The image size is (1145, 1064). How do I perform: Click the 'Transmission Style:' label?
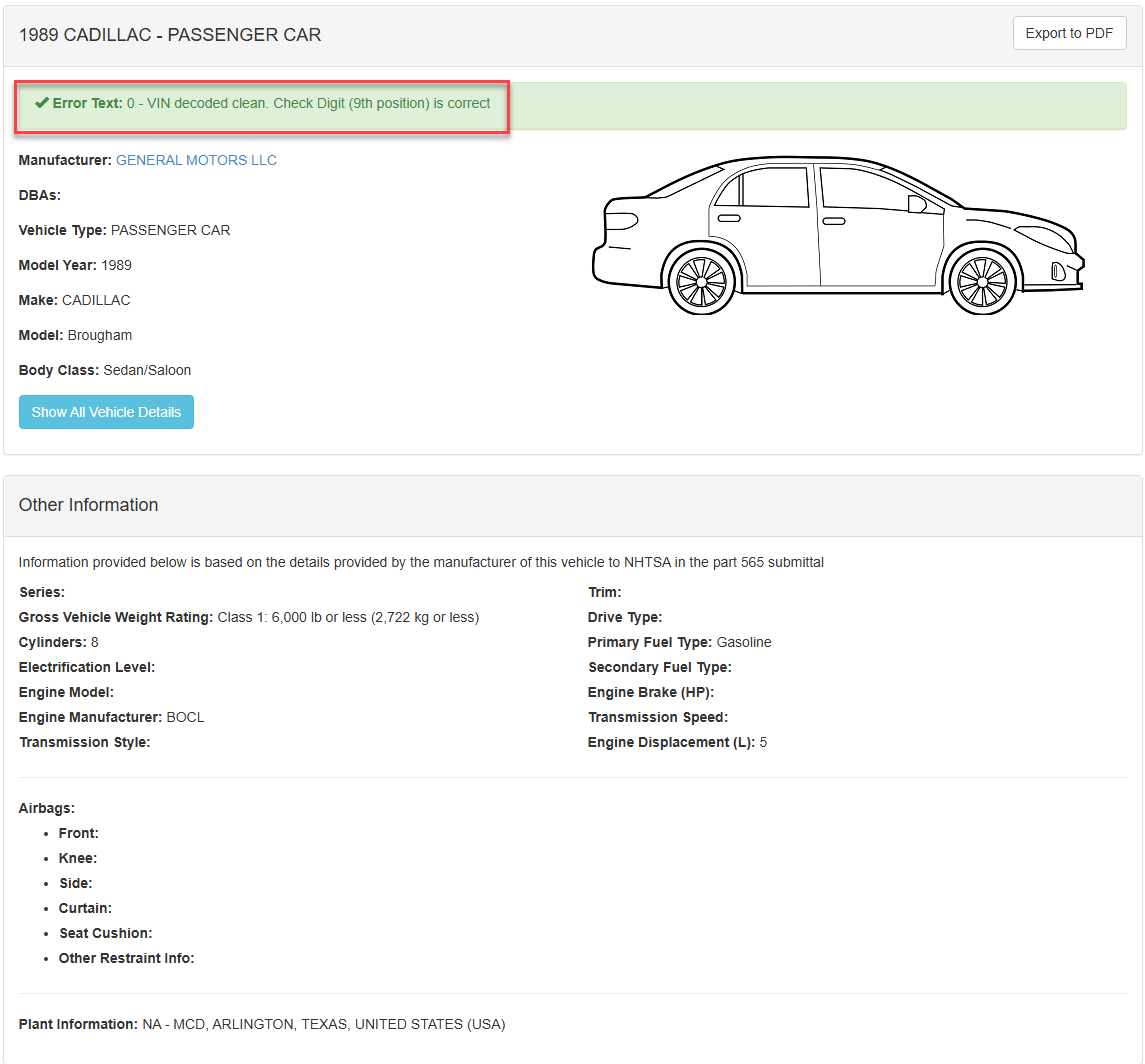point(85,743)
